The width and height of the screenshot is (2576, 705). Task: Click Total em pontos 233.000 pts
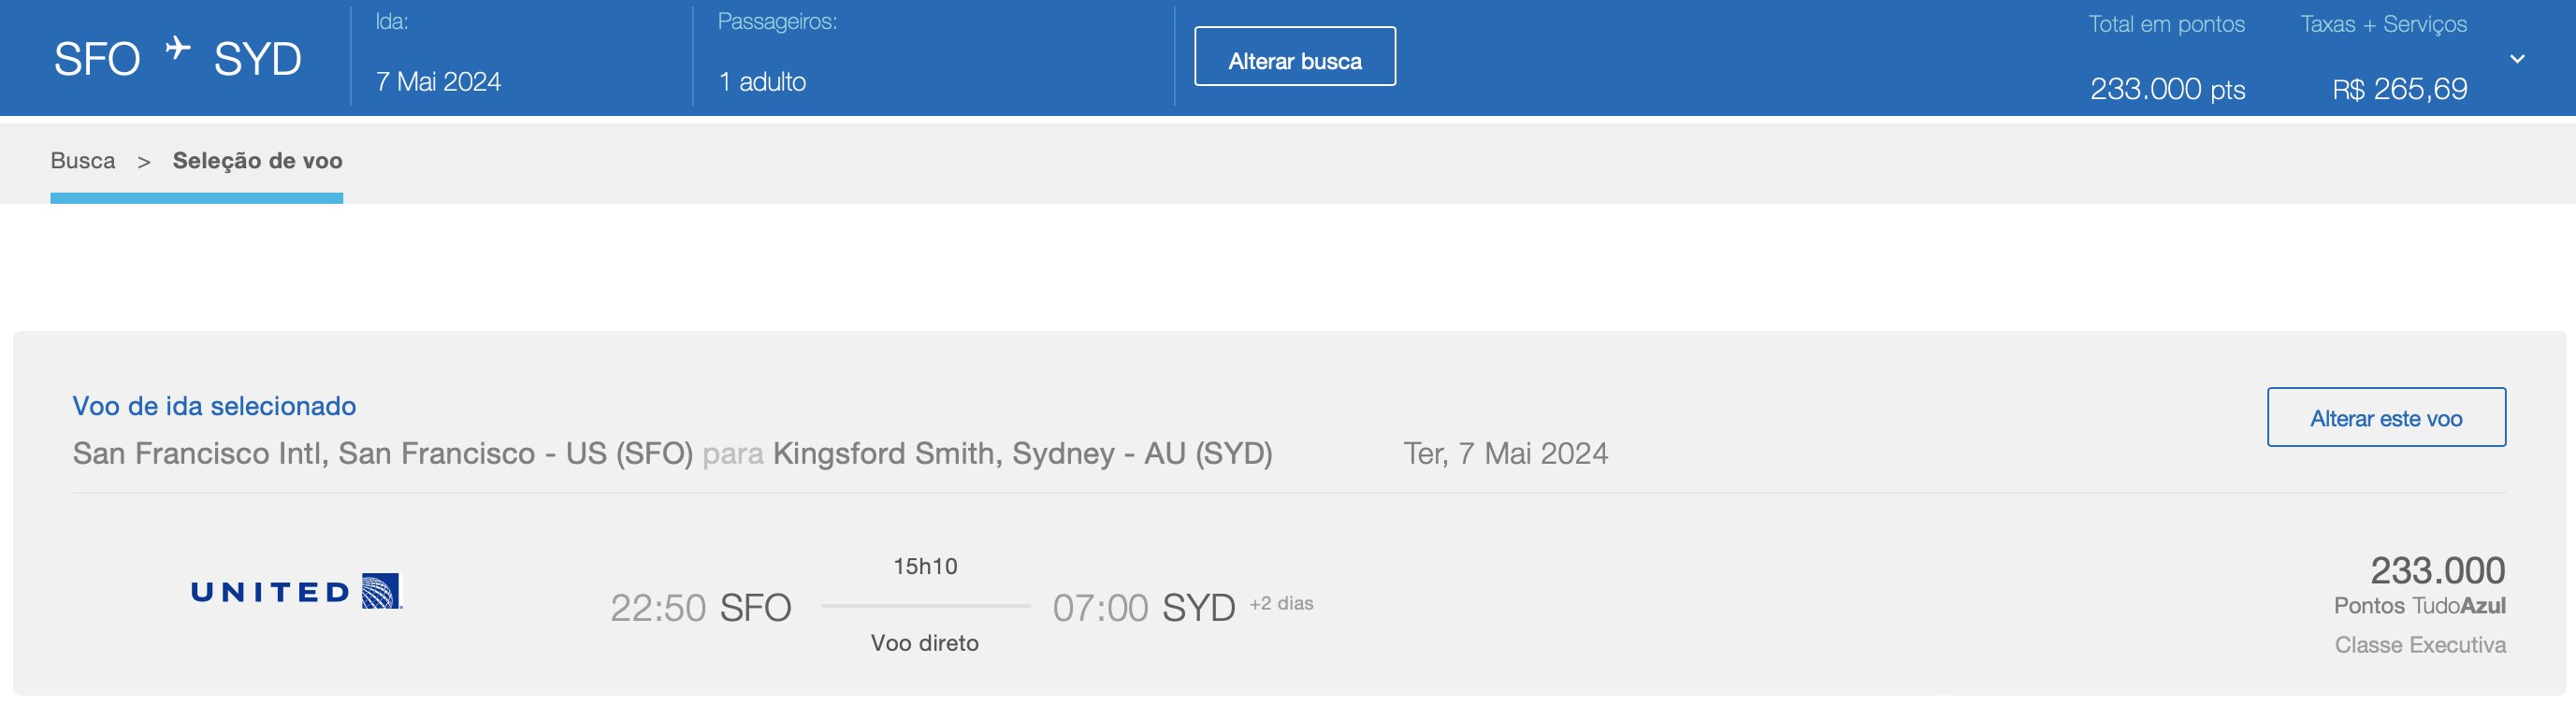pos(2167,89)
